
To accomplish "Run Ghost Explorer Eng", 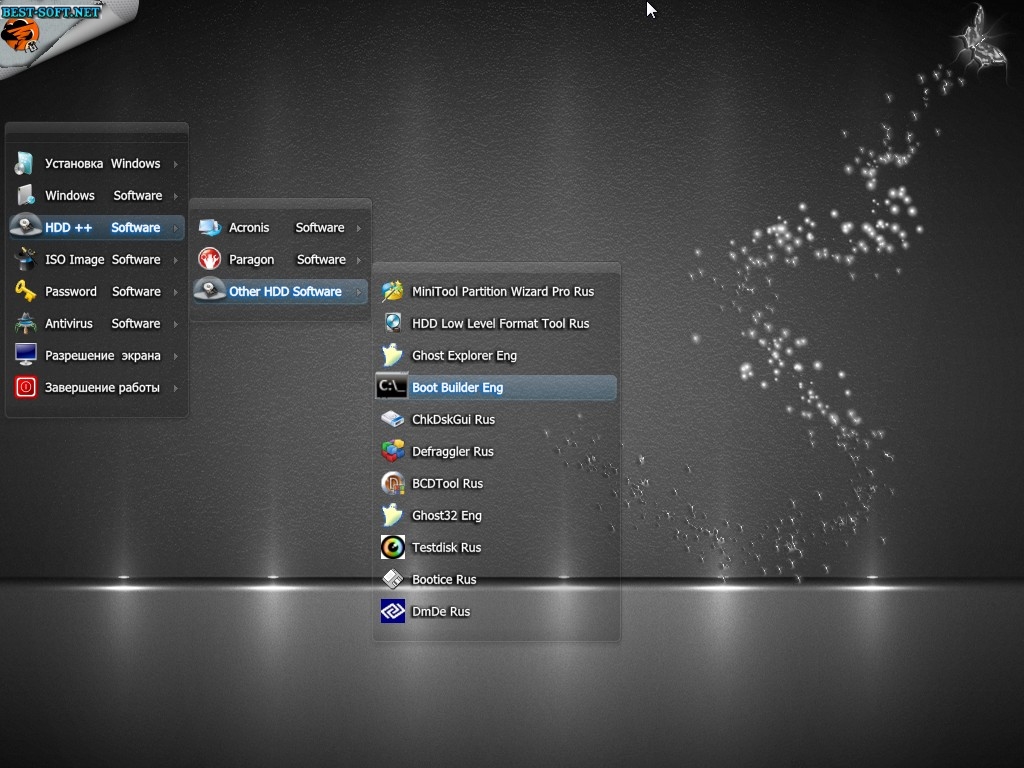I will point(496,355).
